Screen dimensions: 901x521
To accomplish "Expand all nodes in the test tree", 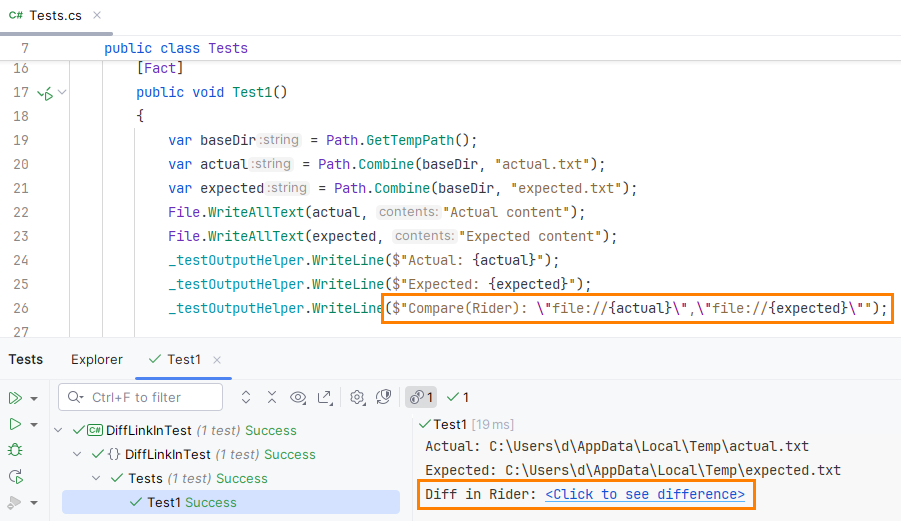I will coord(247,398).
